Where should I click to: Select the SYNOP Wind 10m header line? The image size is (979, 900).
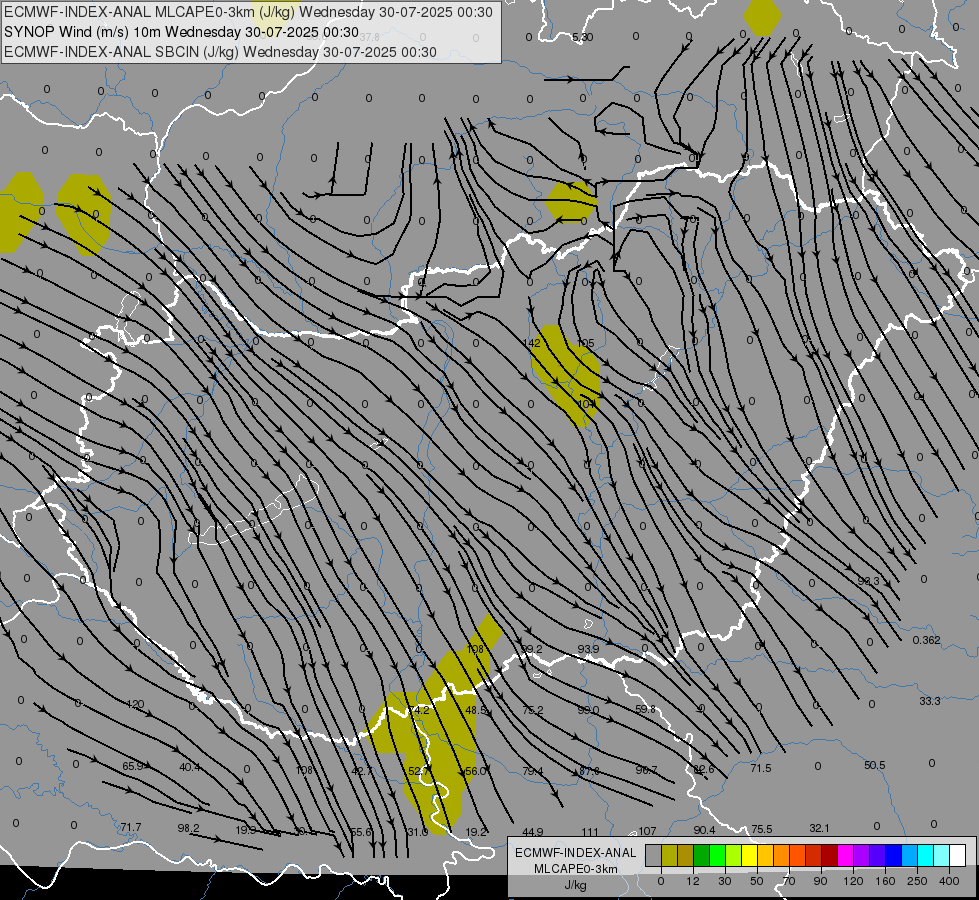coord(181,32)
